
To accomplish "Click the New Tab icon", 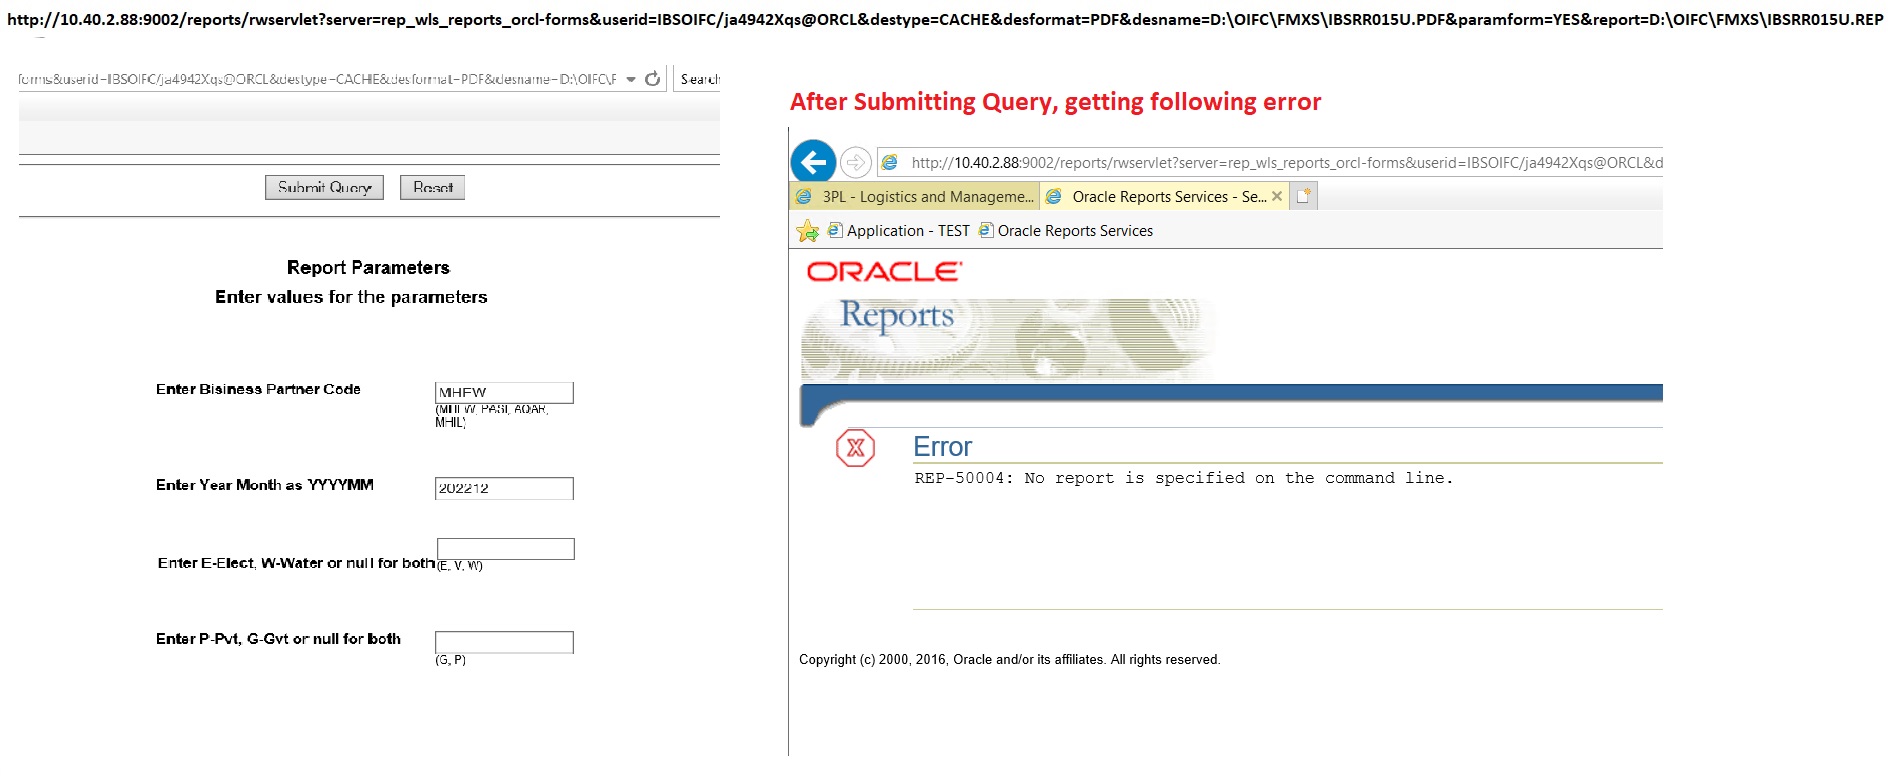I will pyautogui.click(x=1303, y=196).
